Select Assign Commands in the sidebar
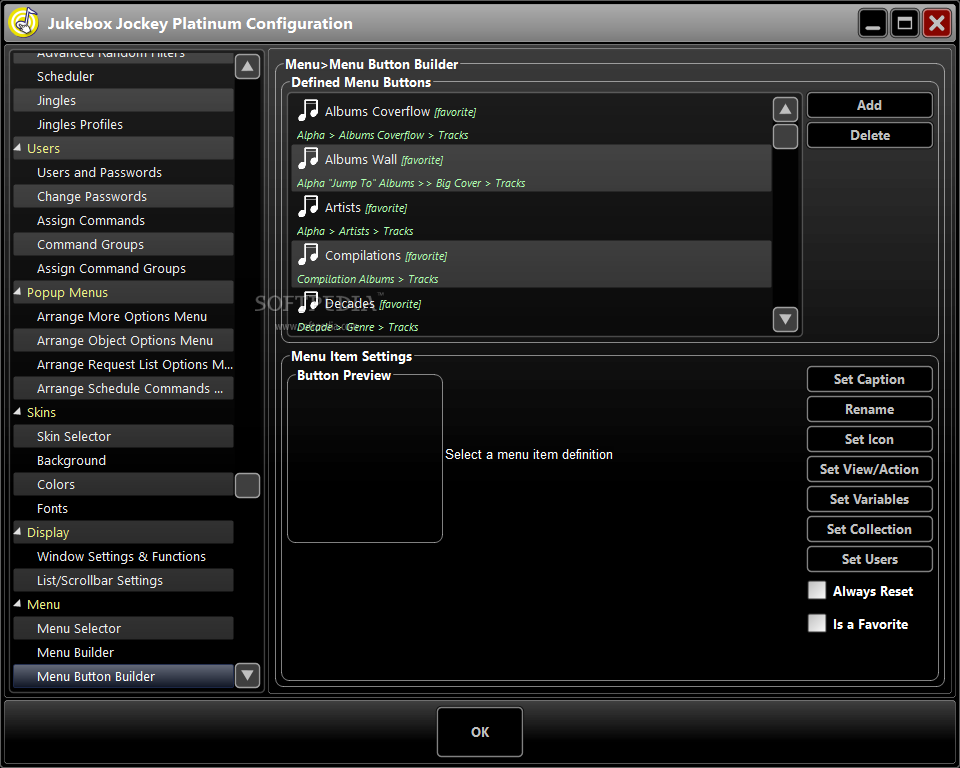The image size is (960, 768). pyautogui.click(x=124, y=220)
